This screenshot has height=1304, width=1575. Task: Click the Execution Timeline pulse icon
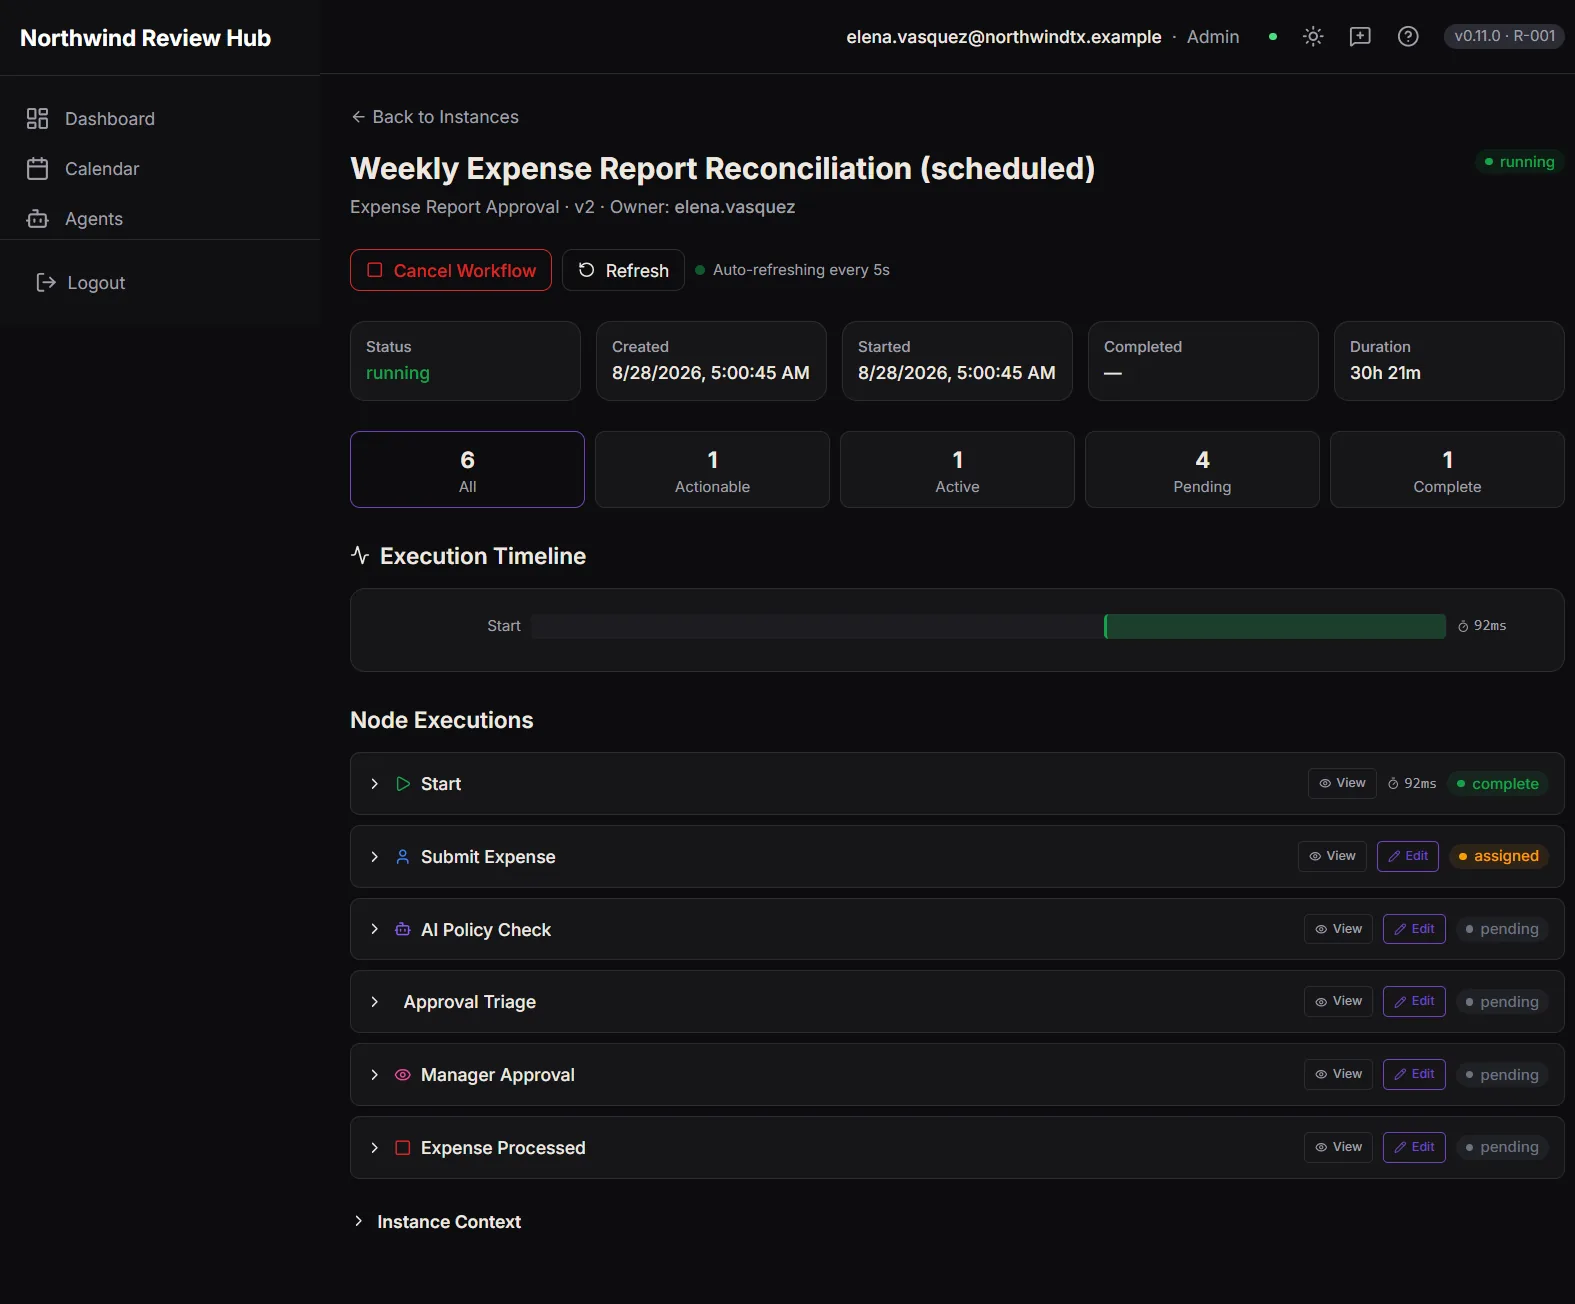point(360,555)
